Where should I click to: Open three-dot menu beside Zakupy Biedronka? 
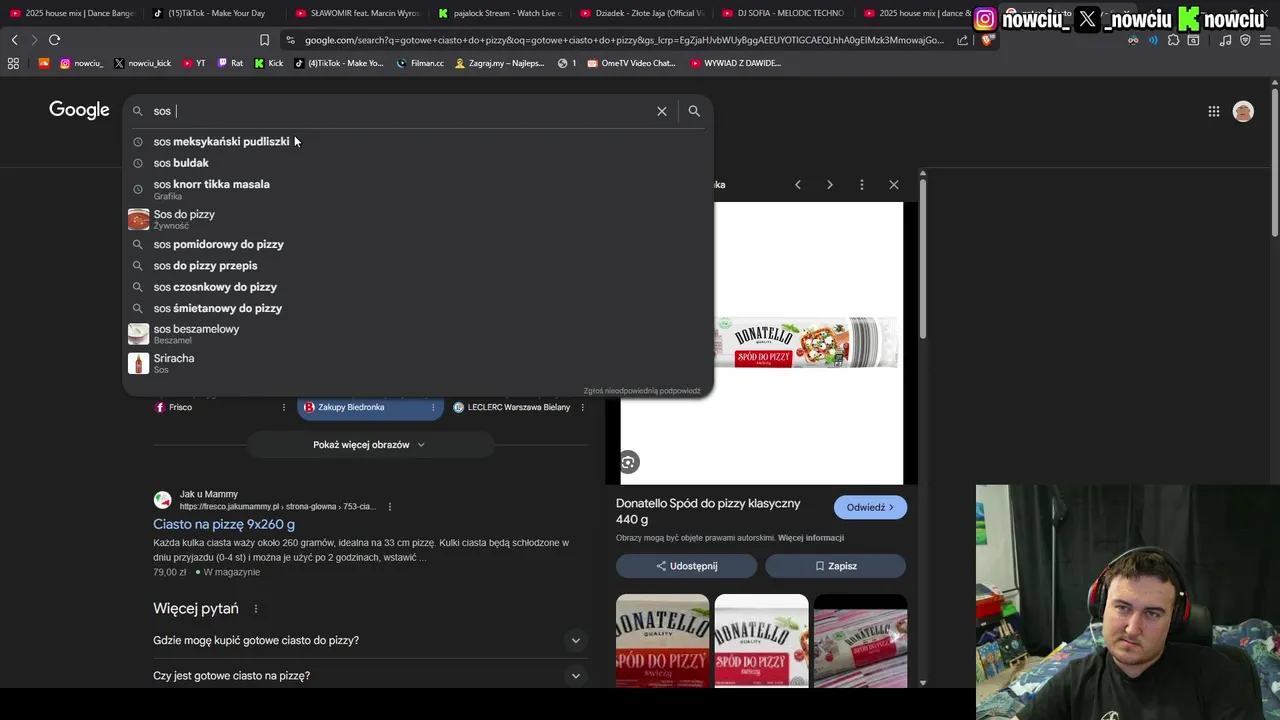click(432, 407)
